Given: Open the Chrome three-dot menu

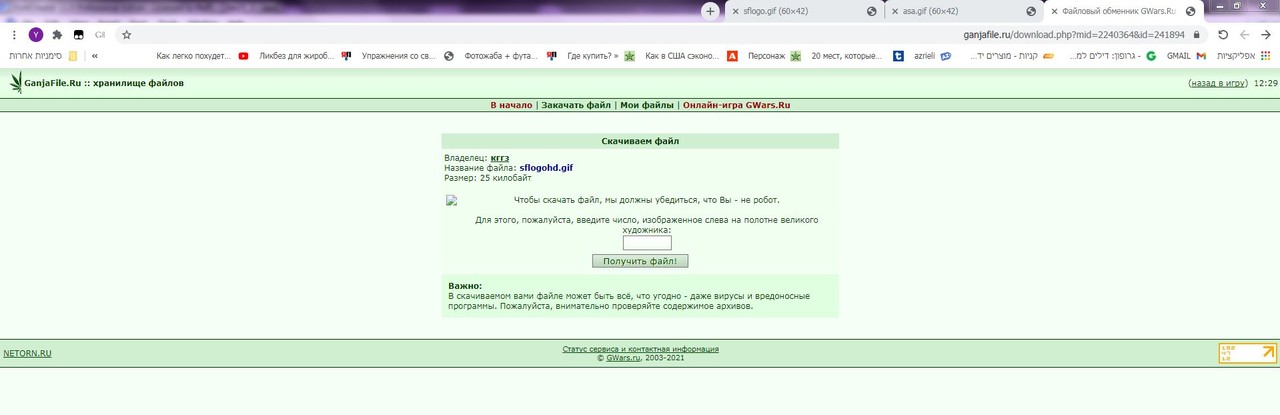Looking at the screenshot, I should tap(12, 34).
